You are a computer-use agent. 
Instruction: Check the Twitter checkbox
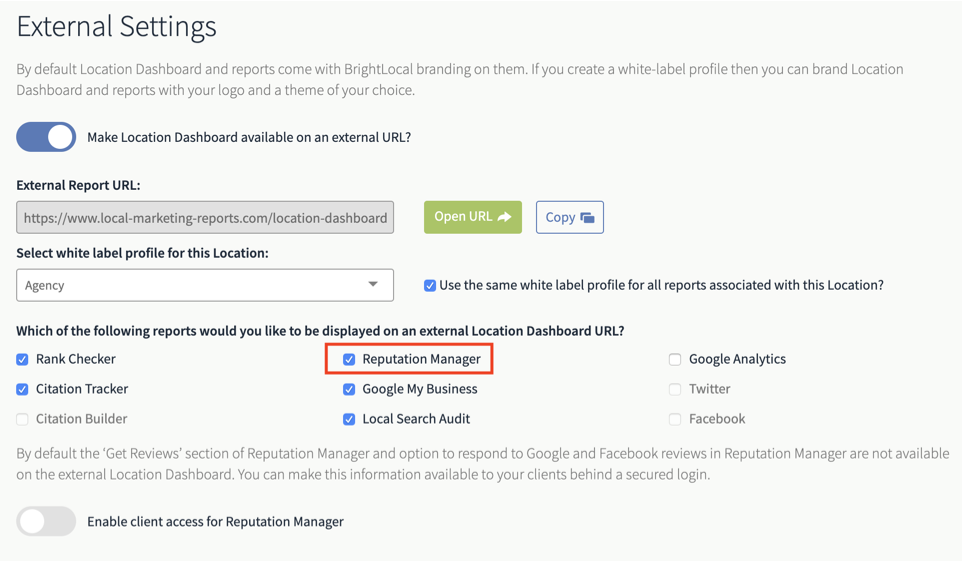(675, 389)
